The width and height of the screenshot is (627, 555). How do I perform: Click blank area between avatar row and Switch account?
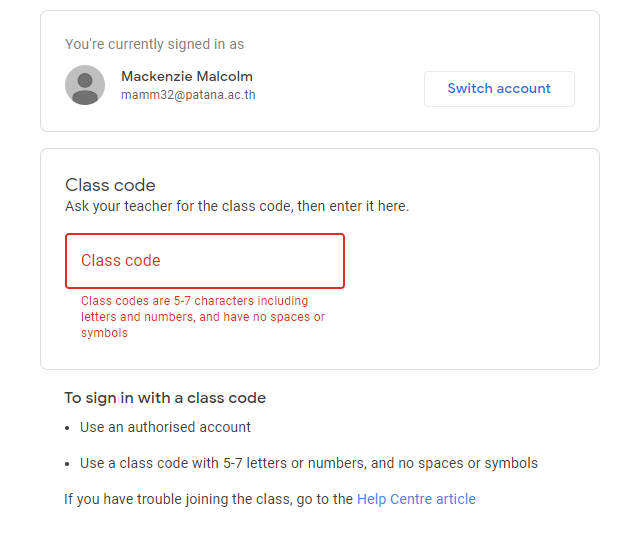click(340, 86)
